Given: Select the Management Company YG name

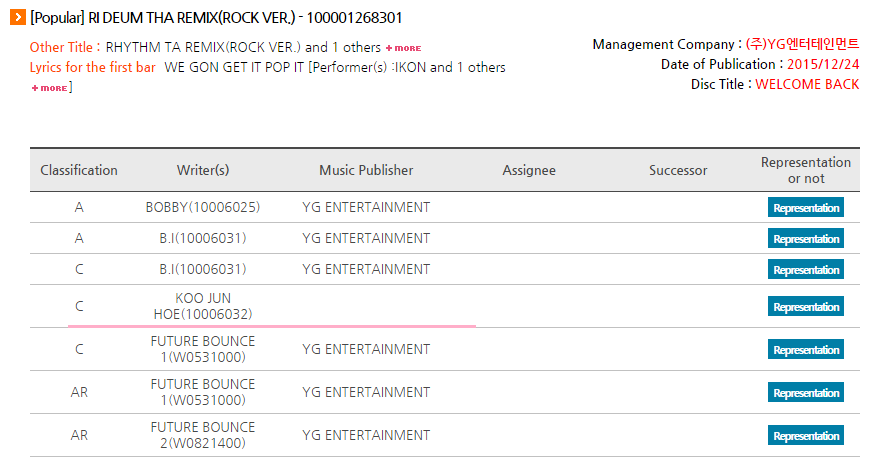Looking at the screenshot, I should tap(802, 44).
